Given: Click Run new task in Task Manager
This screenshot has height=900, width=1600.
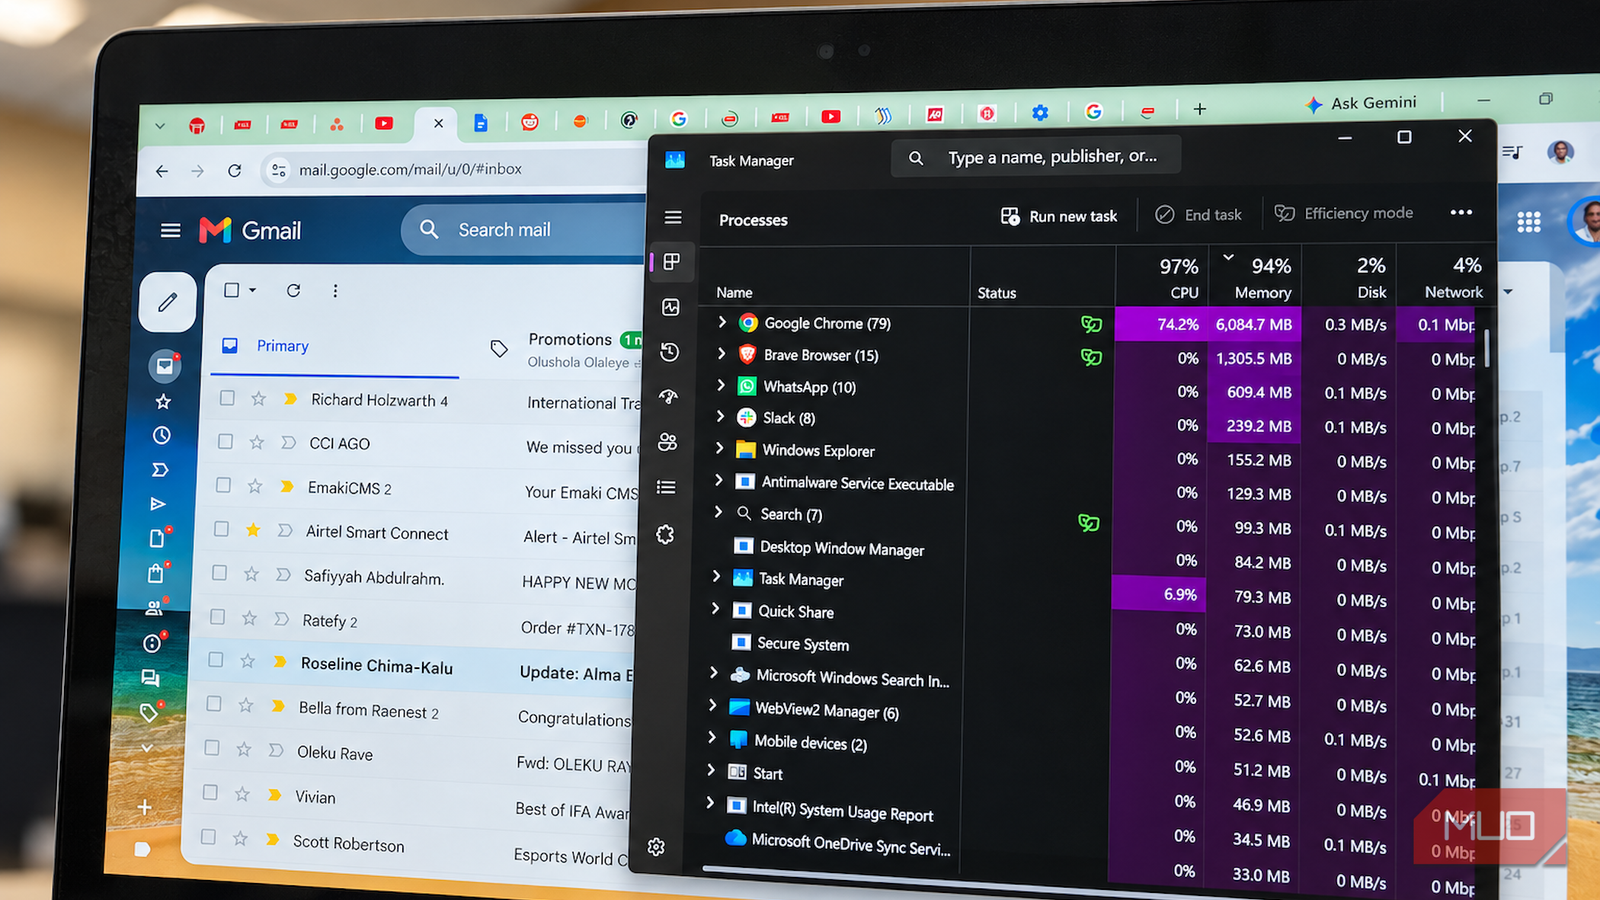Looking at the screenshot, I should point(1059,216).
